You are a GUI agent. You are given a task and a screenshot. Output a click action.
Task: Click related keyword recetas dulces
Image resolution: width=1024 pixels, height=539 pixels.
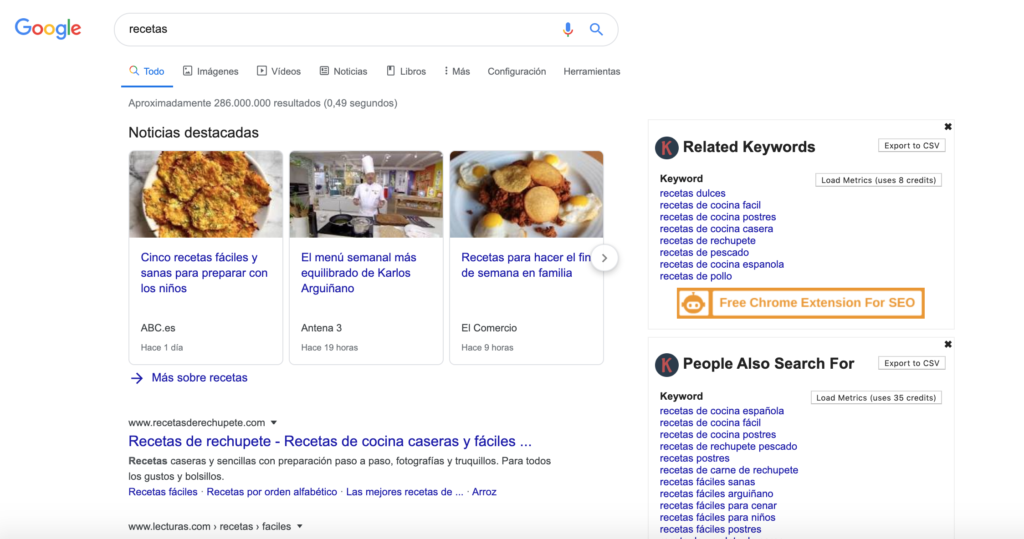click(692, 193)
